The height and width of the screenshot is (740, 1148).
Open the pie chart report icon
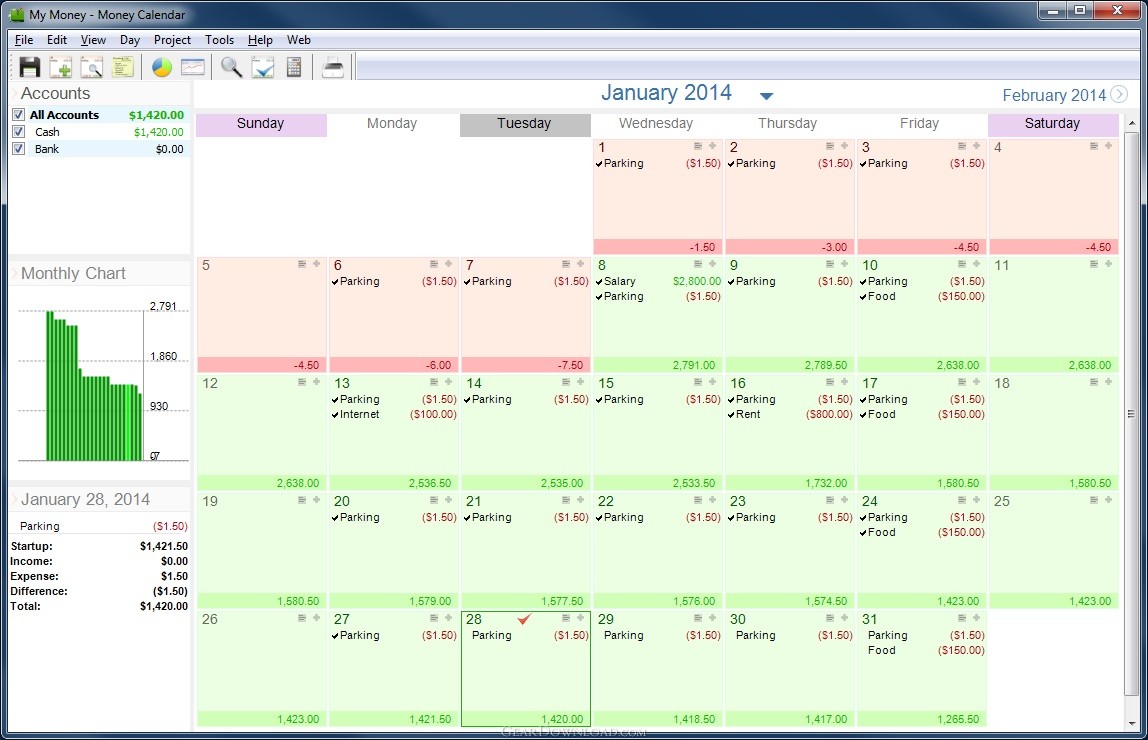pyautogui.click(x=162, y=67)
